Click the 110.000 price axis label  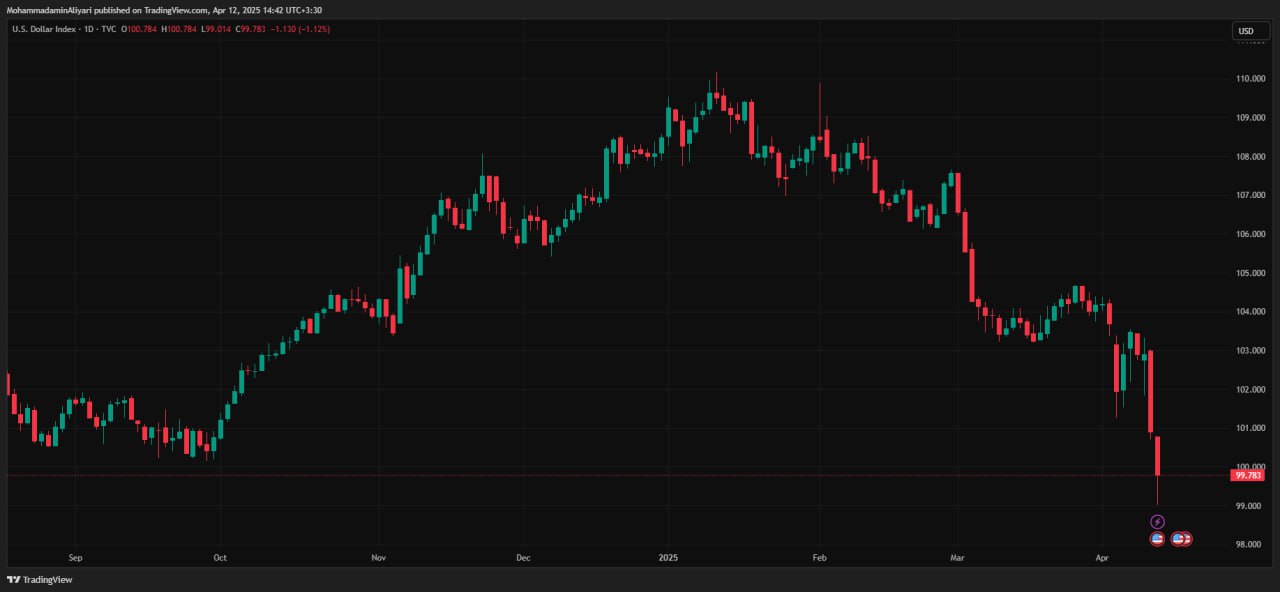point(1251,78)
